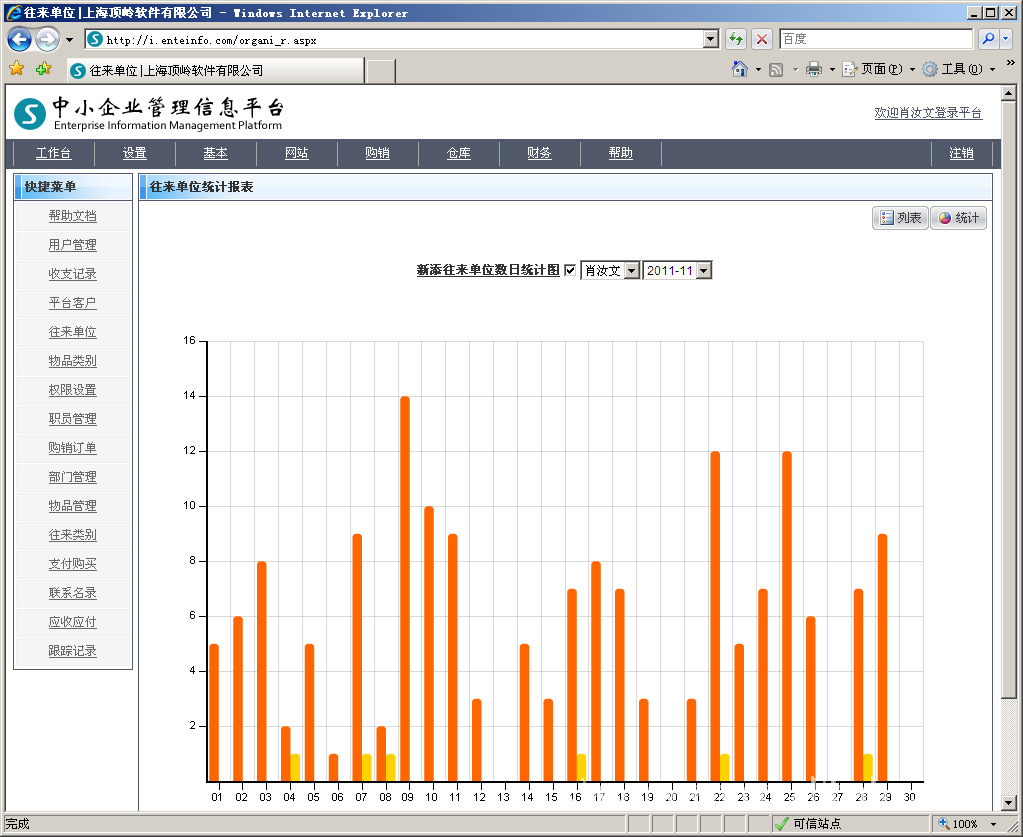Click the Stop loading red X icon
Viewport: 1023px width, 837px height.
762,39
